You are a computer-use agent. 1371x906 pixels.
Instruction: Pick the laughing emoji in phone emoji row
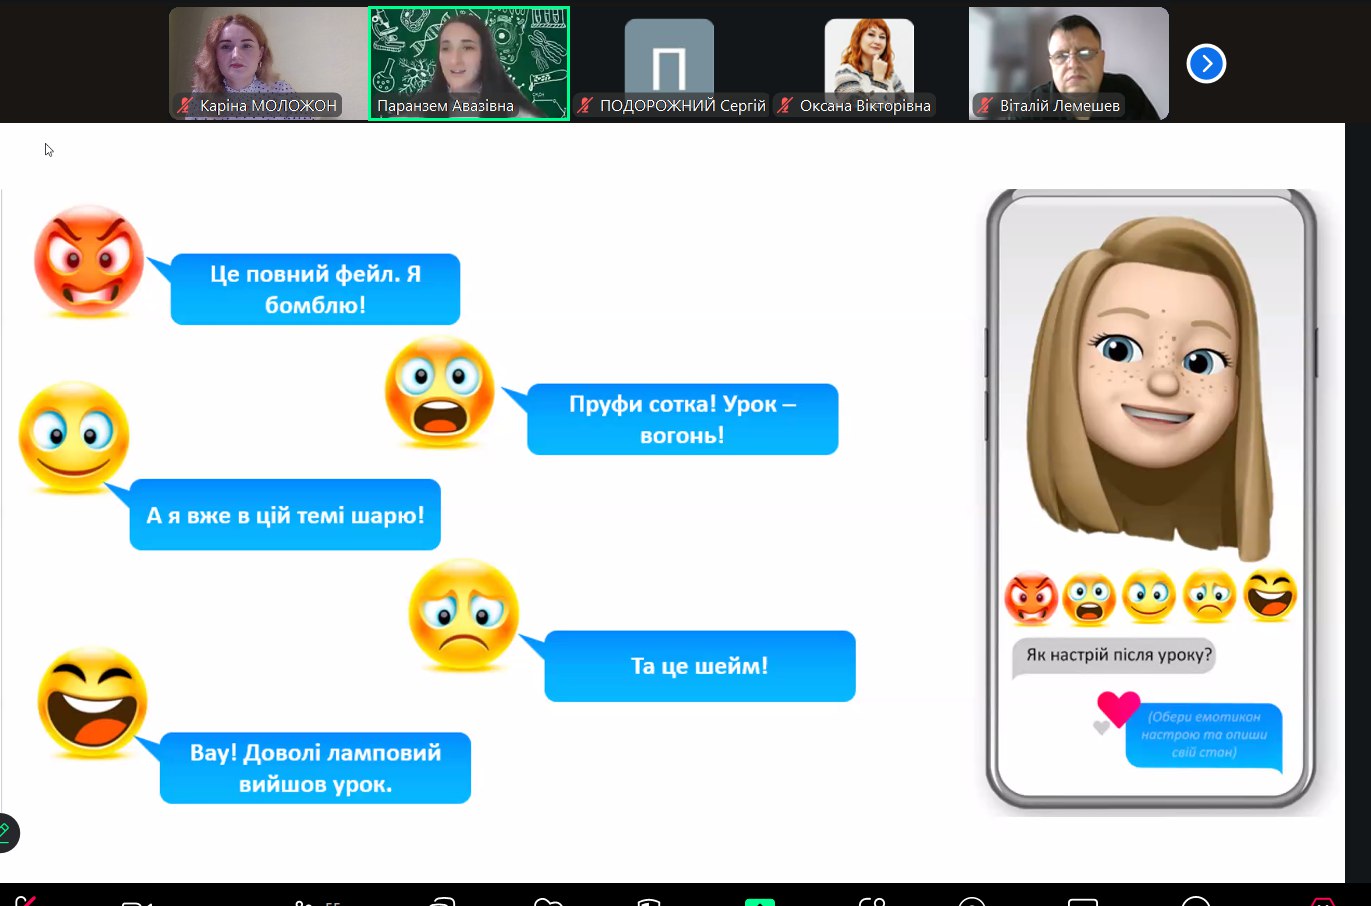1270,594
